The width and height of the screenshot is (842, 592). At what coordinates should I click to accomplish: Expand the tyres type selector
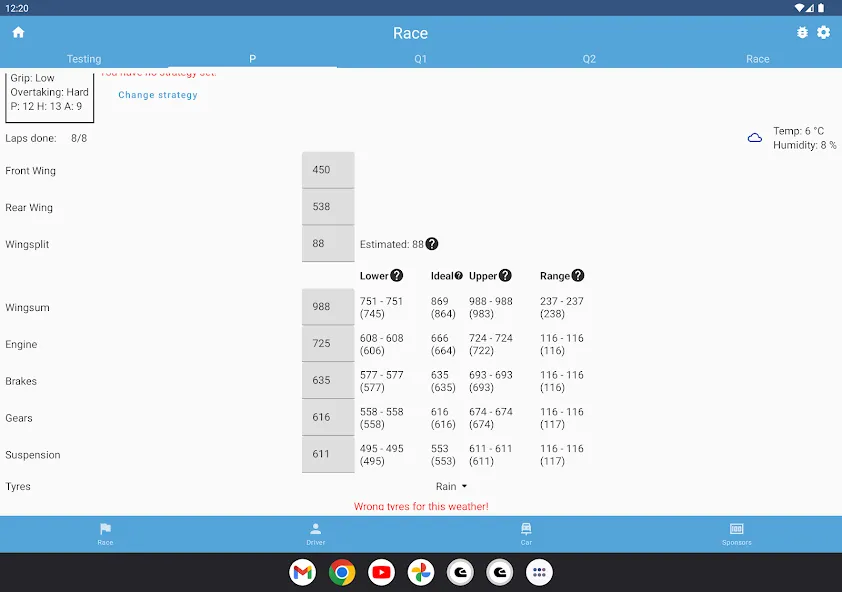450,486
